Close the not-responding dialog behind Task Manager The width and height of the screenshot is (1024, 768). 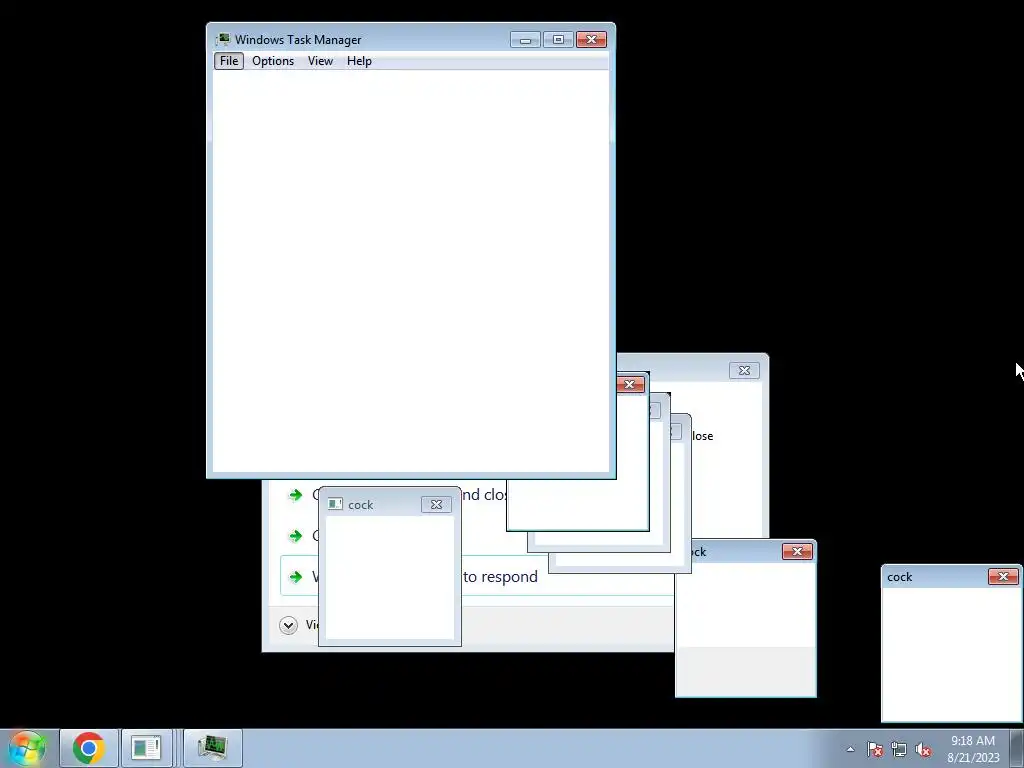(x=744, y=370)
